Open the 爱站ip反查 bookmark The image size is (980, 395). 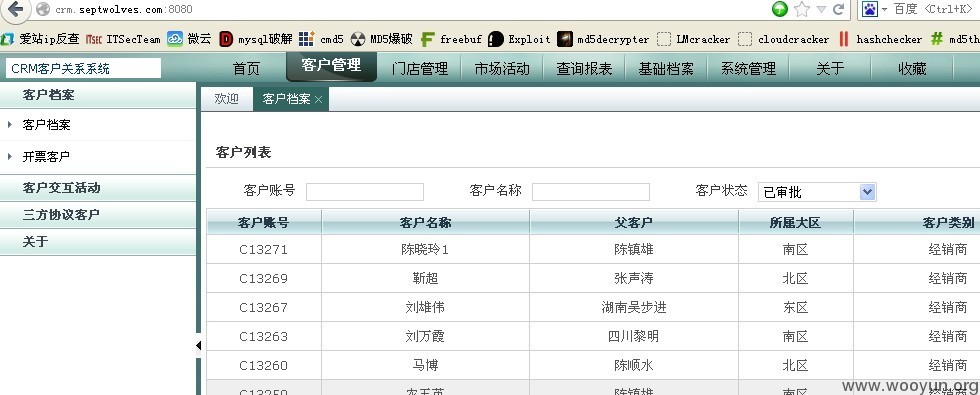41,39
